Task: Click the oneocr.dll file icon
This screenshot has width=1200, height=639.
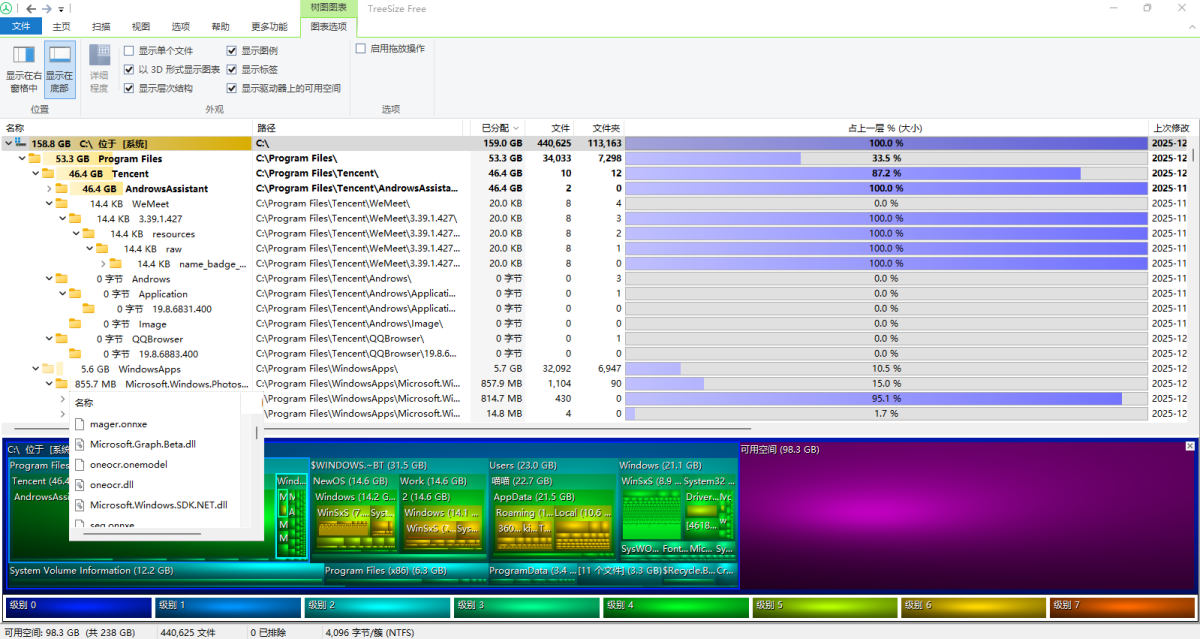Action: 80,485
